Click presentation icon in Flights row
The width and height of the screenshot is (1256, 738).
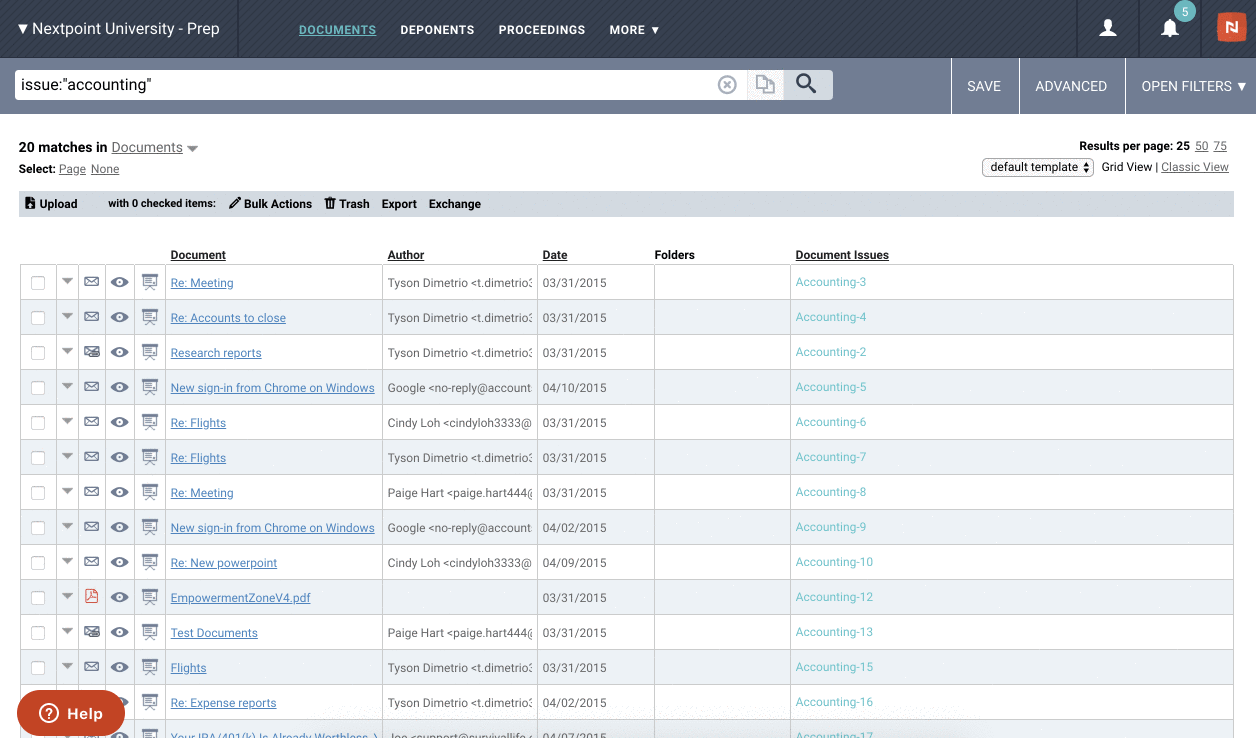pos(150,668)
